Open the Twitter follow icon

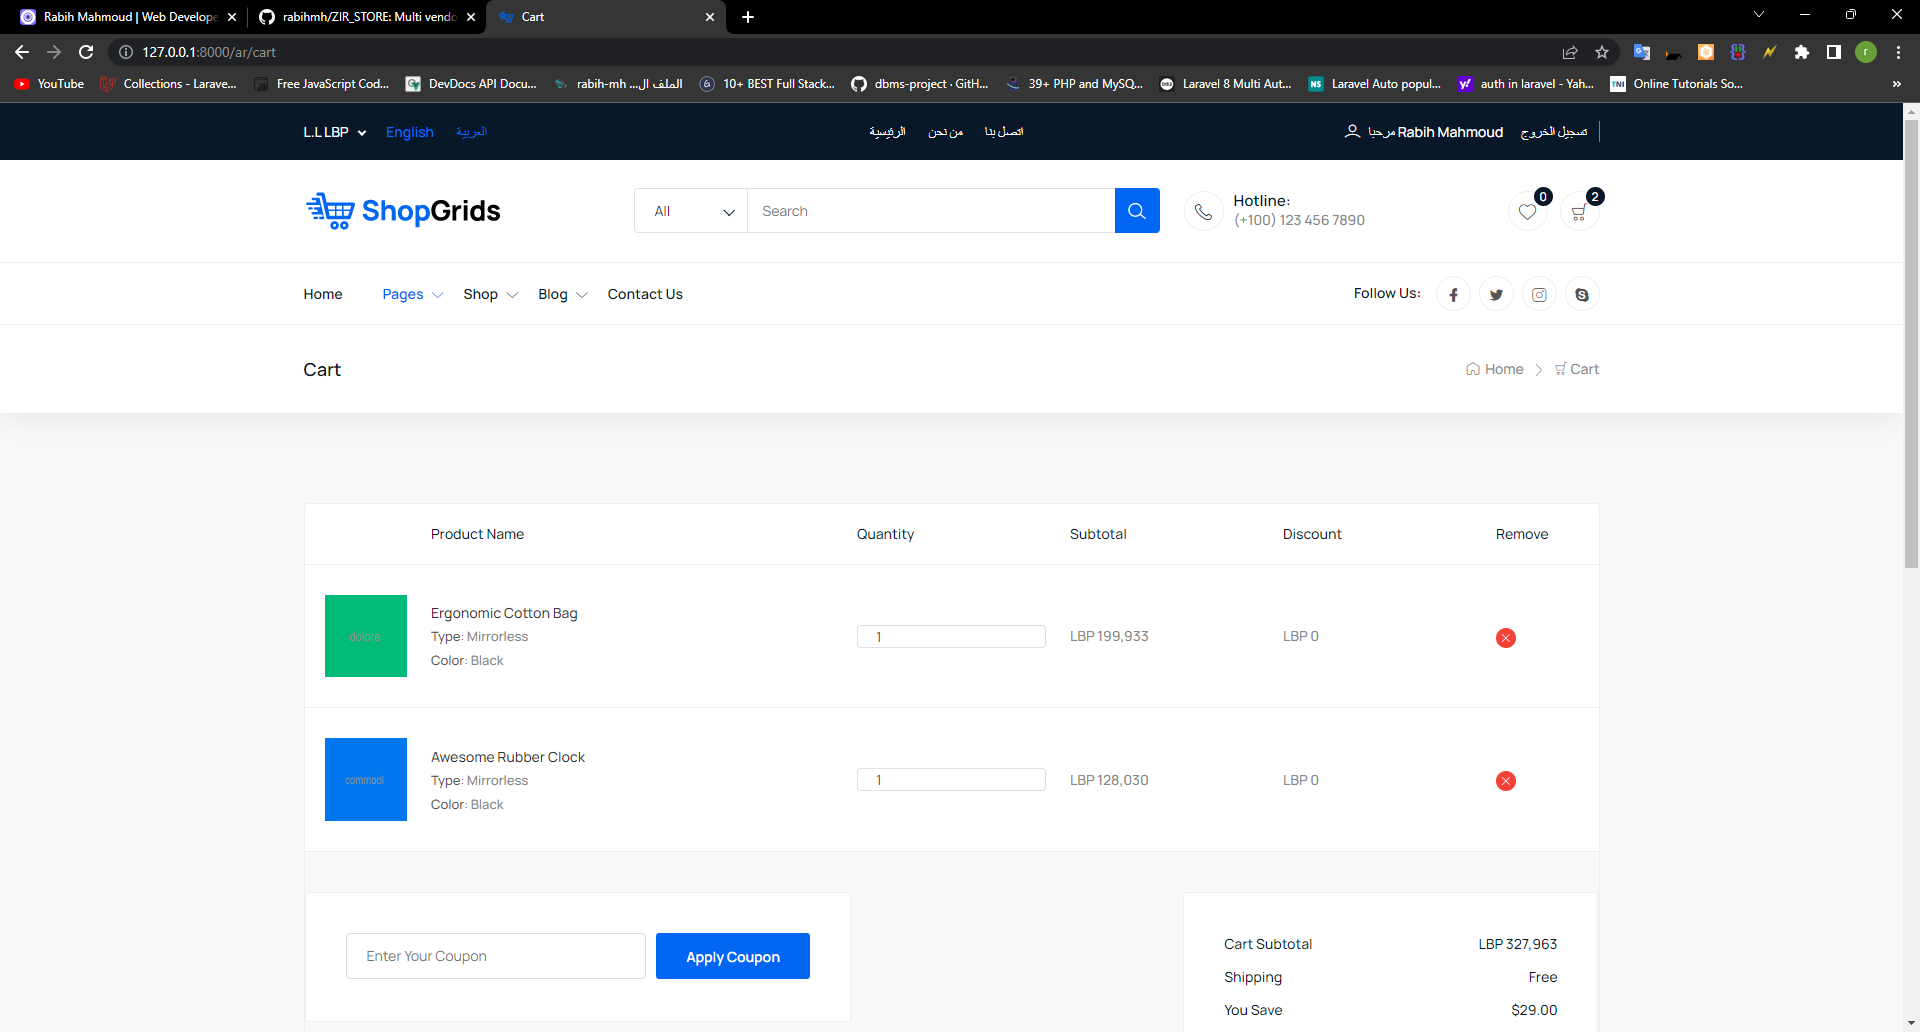pyautogui.click(x=1496, y=294)
